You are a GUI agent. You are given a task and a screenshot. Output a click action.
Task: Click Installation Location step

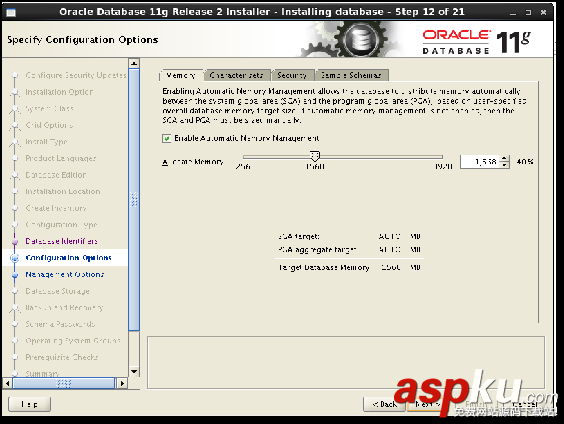tap(63, 191)
